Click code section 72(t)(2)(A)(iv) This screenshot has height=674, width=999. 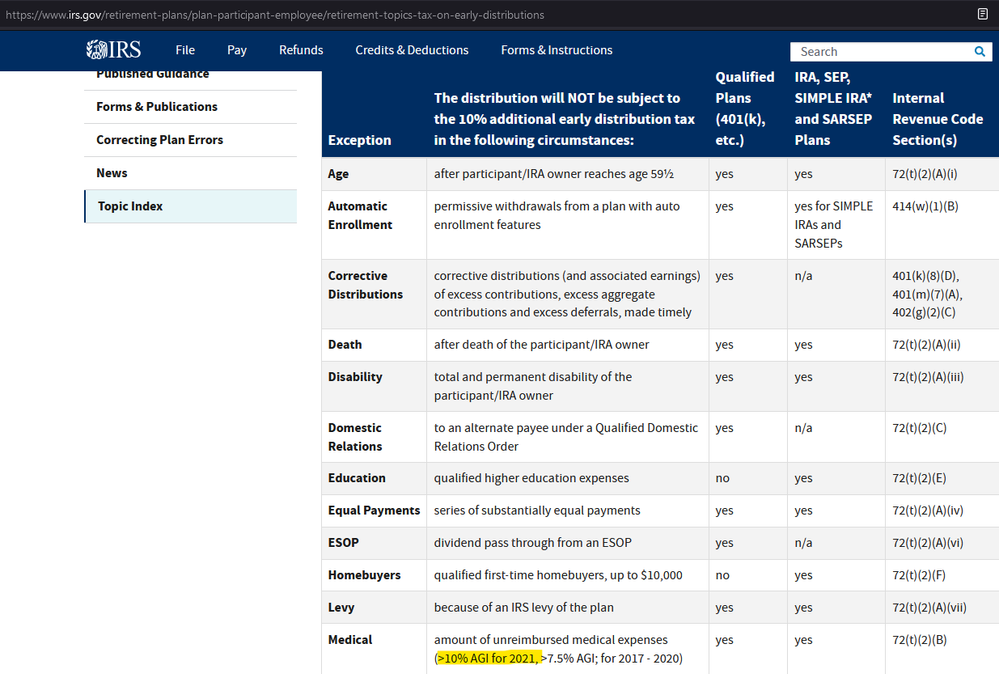click(928, 510)
